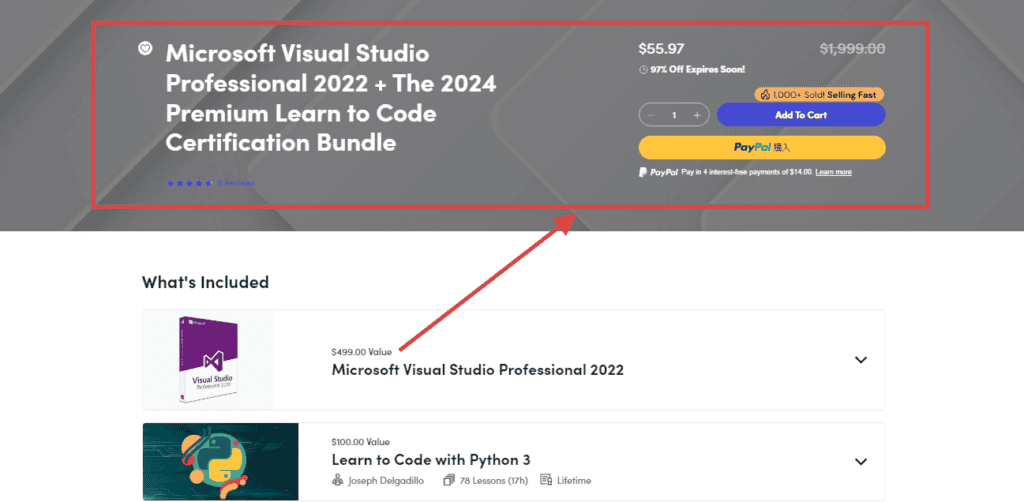
Task: Click instructor name Joseph Delgadillo
Action: pyautogui.click(x=386, y=481)
